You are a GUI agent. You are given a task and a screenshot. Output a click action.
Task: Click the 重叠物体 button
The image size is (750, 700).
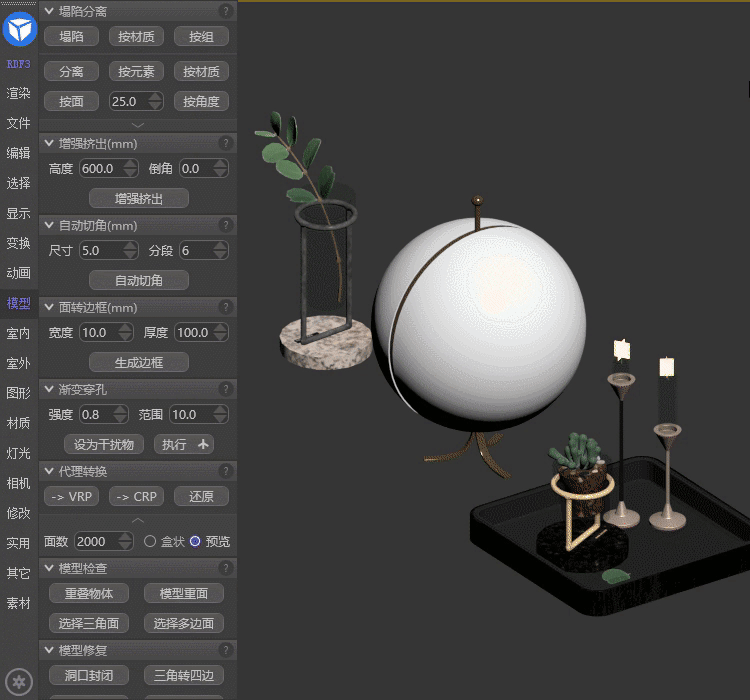pos(89,593)
